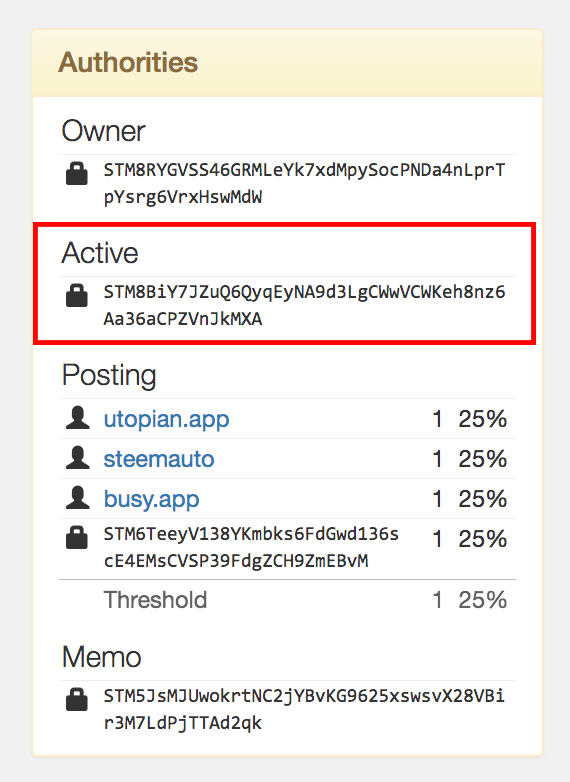Click the user icon next to steemauto
Image resolution: width=570 pixels, height=782 pixels.
(77, 458)
